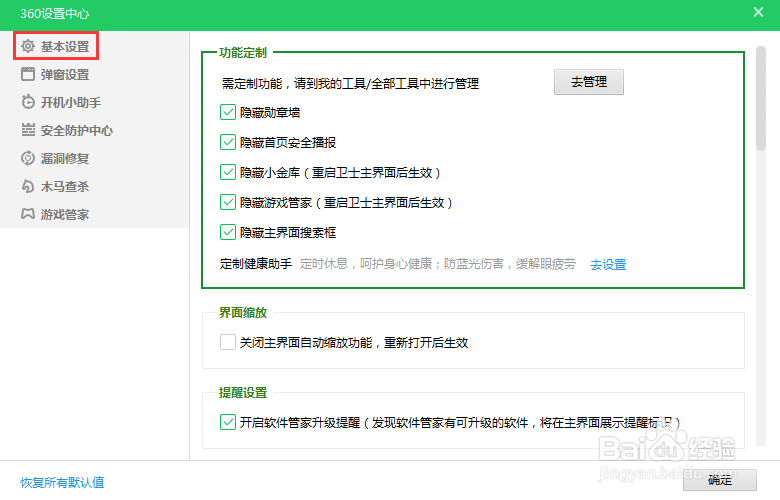Click the vertical scrollbar thumb
780x500 pixels.
(761, 98)
